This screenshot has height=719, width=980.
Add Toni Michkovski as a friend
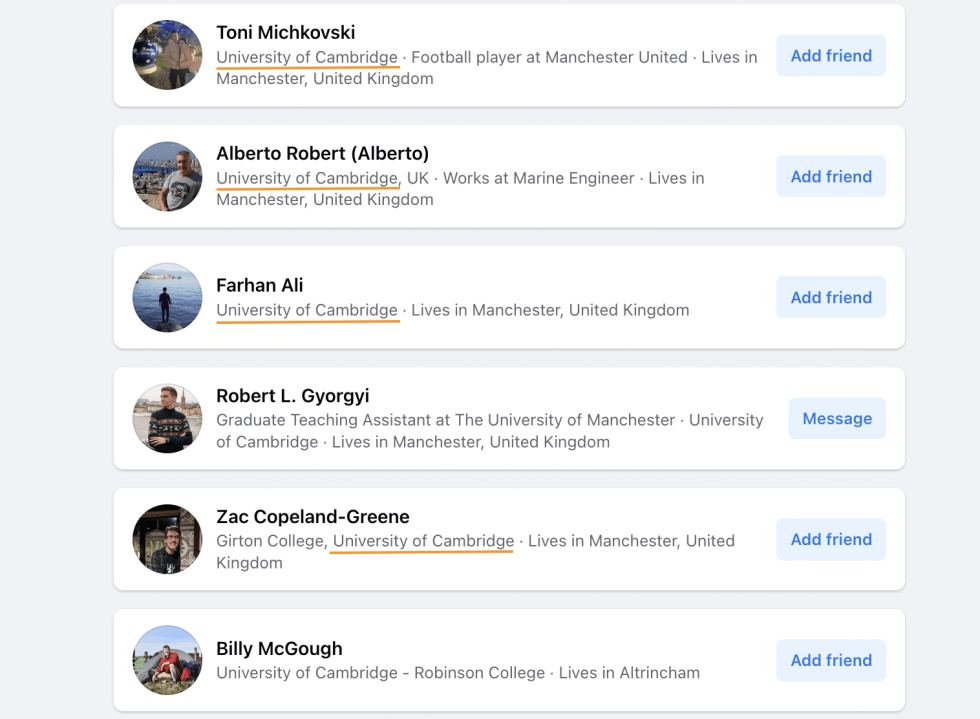click(831, 55)
